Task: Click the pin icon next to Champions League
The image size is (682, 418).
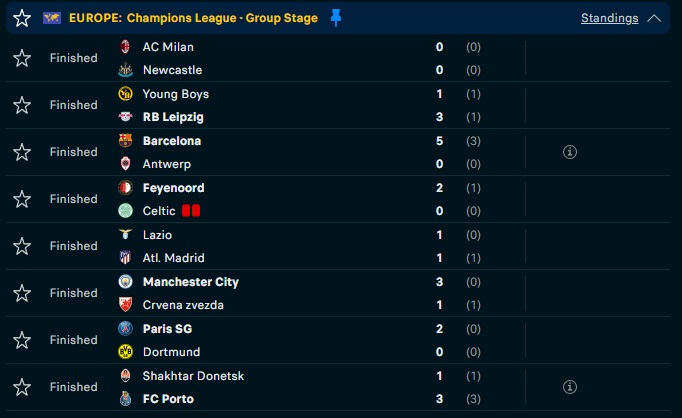Action: 335,18
